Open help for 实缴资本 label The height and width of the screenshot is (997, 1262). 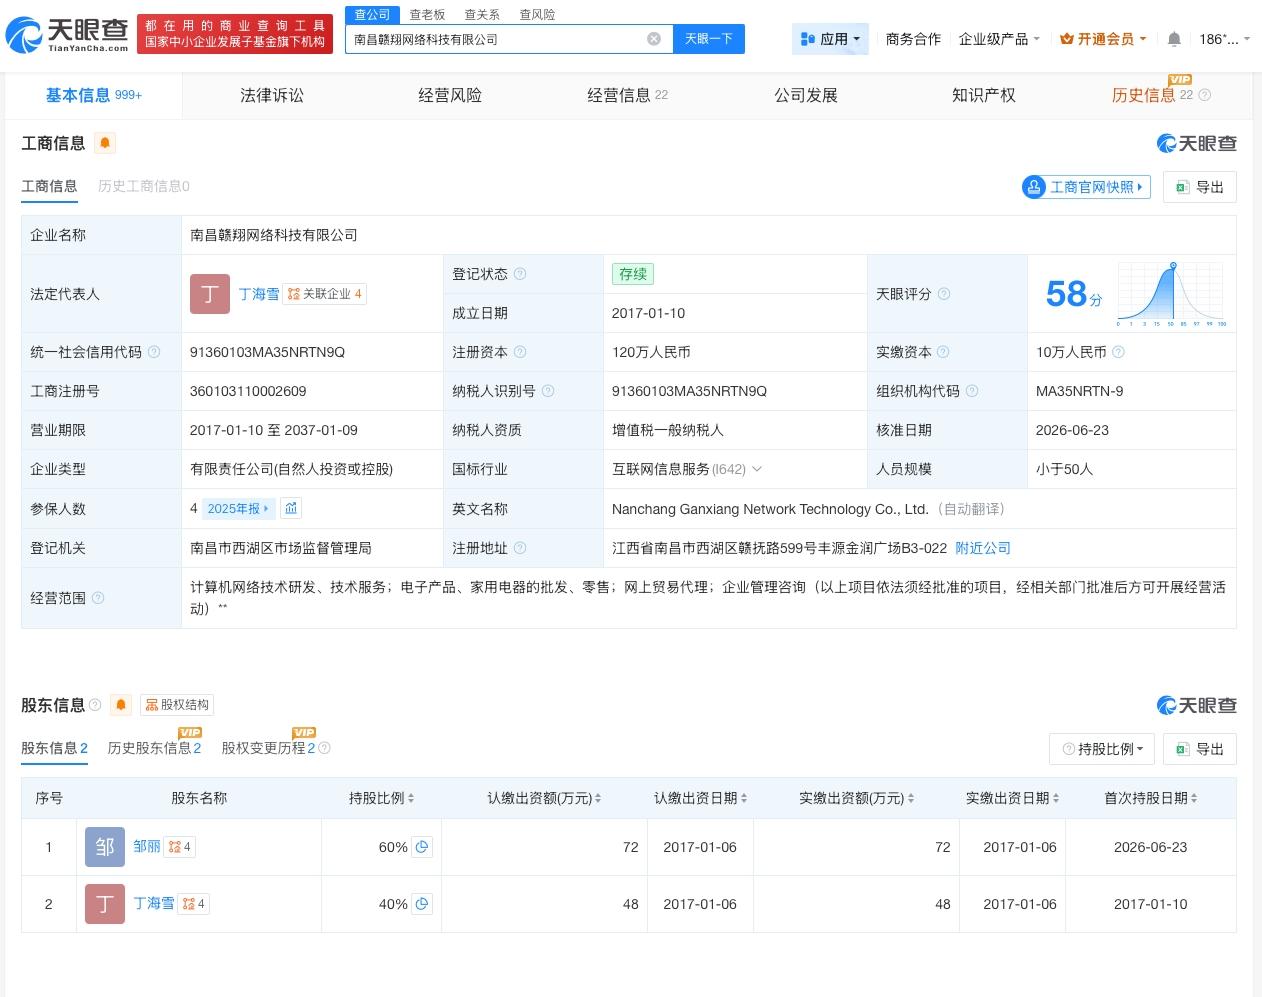(x=943, y=352)
